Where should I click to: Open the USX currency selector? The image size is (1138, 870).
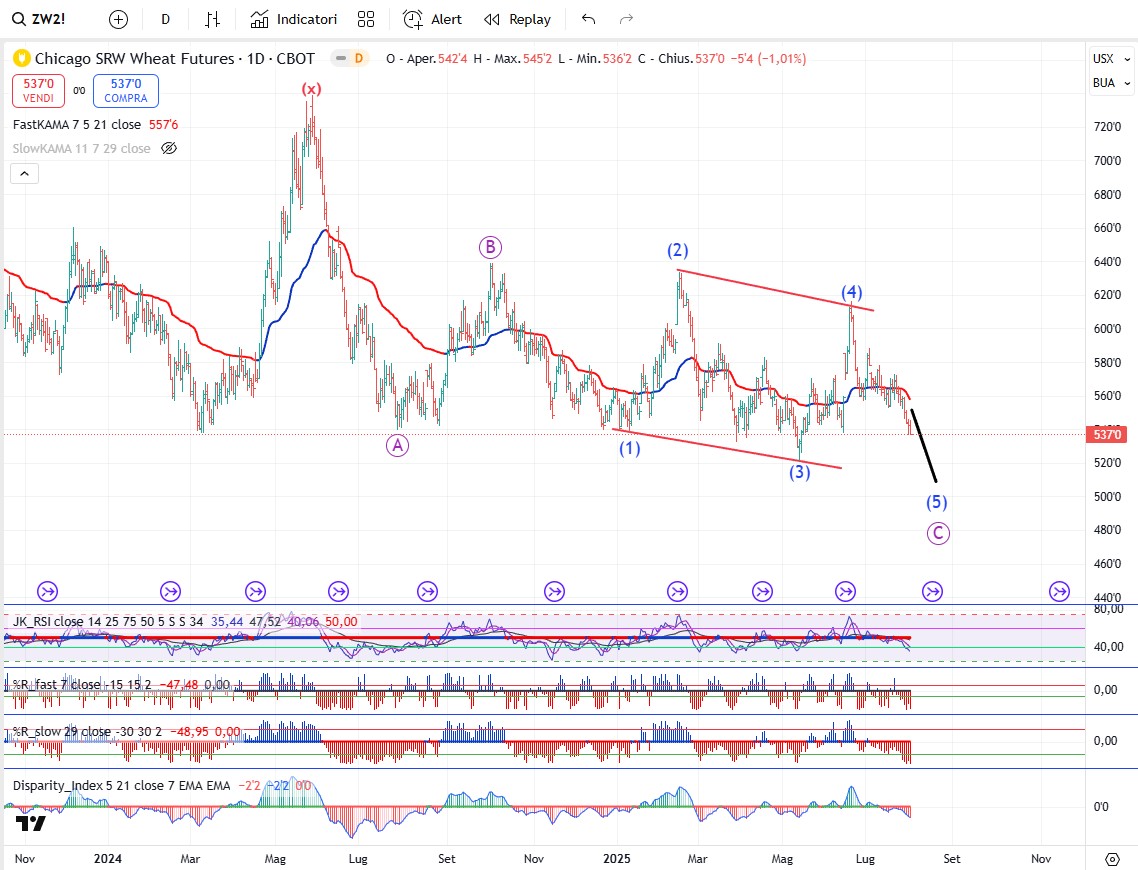point(1104,59)
